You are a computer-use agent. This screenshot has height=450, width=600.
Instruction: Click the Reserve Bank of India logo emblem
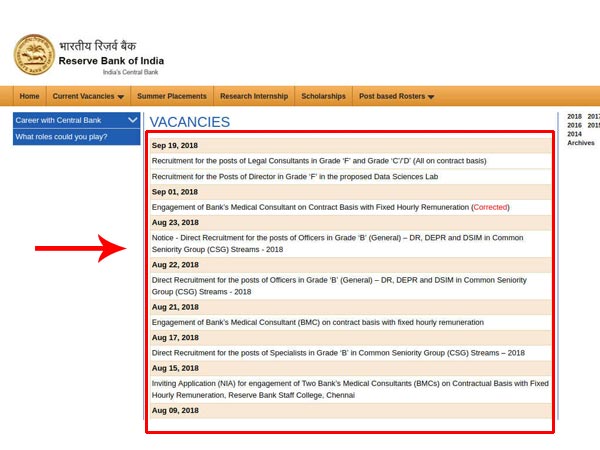(x=34, y=55)
